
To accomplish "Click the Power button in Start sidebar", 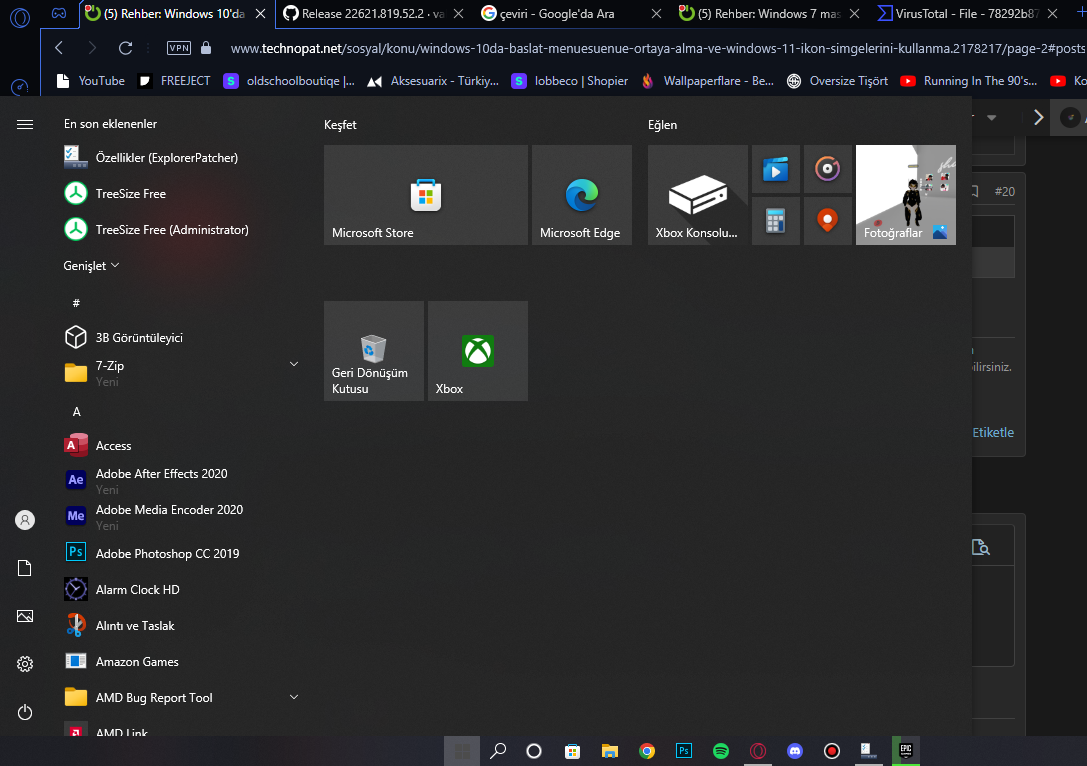I will click(25, 712).
